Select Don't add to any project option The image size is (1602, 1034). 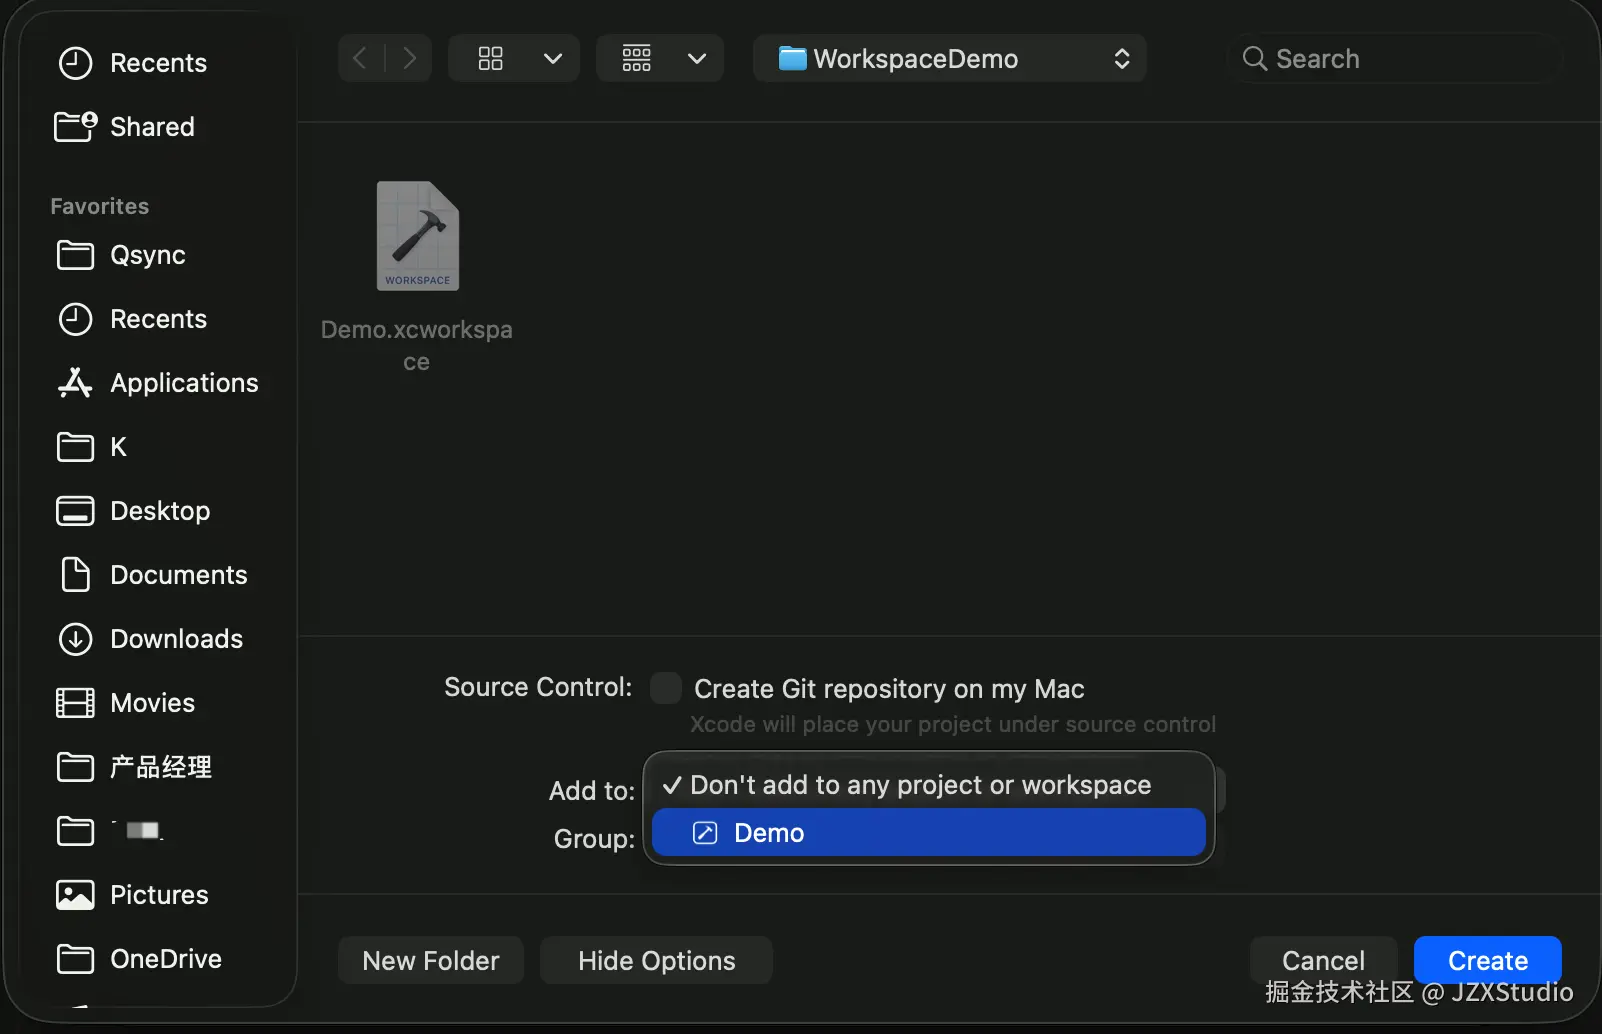coord(920,785)
